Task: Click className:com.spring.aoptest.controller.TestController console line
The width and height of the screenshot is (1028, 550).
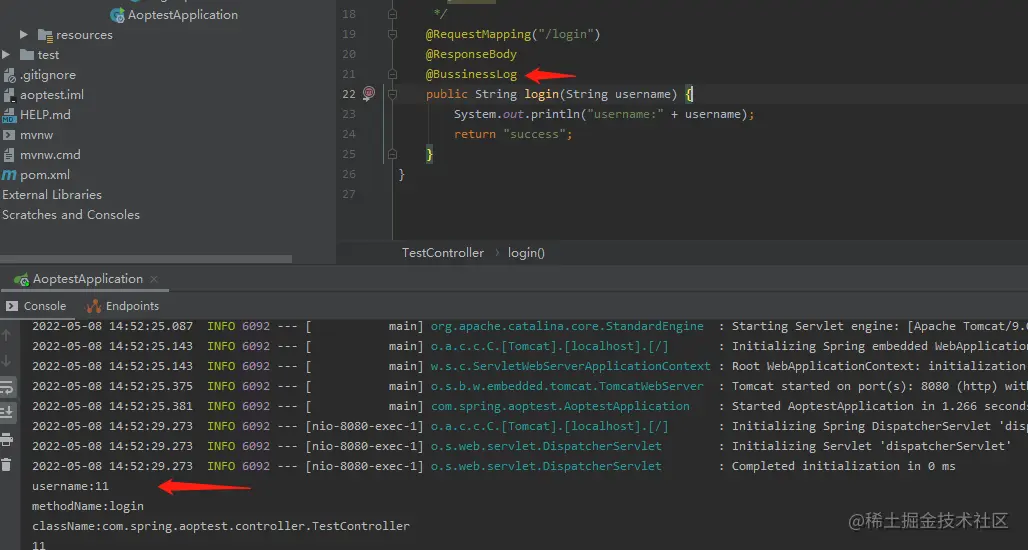Action: (x=221, y=526)
